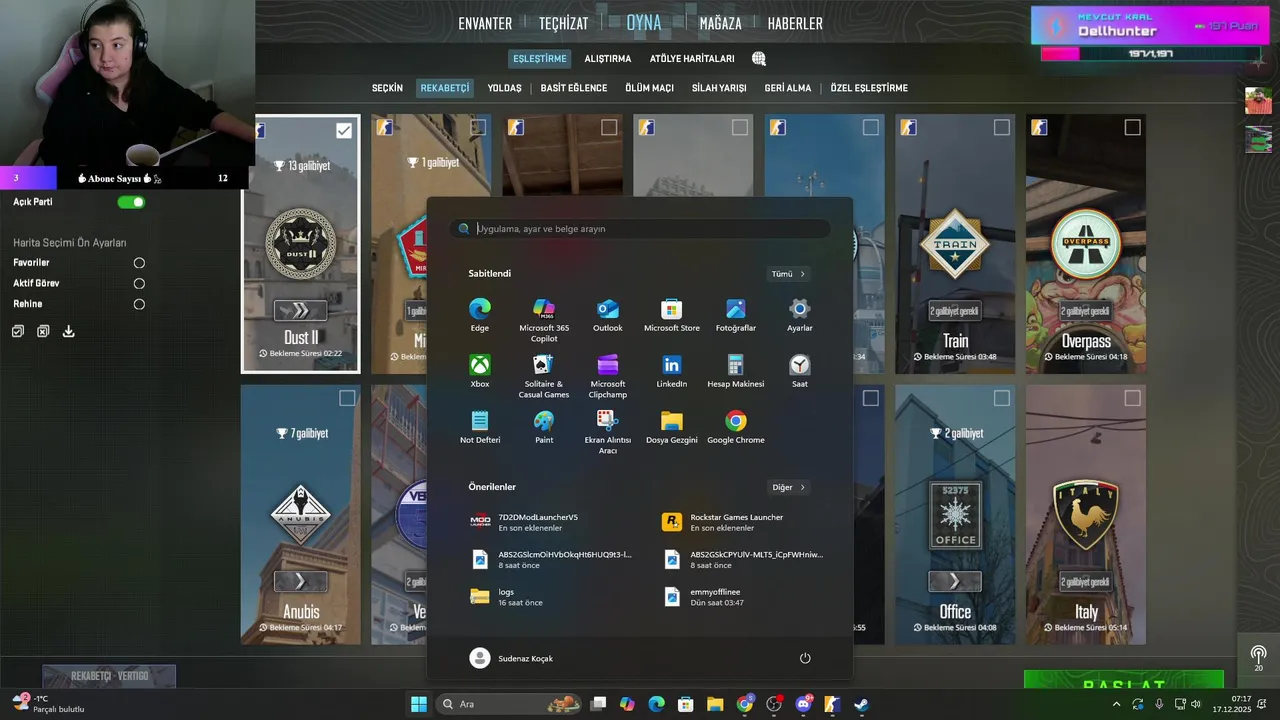1280x720 pixels.
Task: Show hidden system tray icons chevron
Action: [x=1116, y=704]
